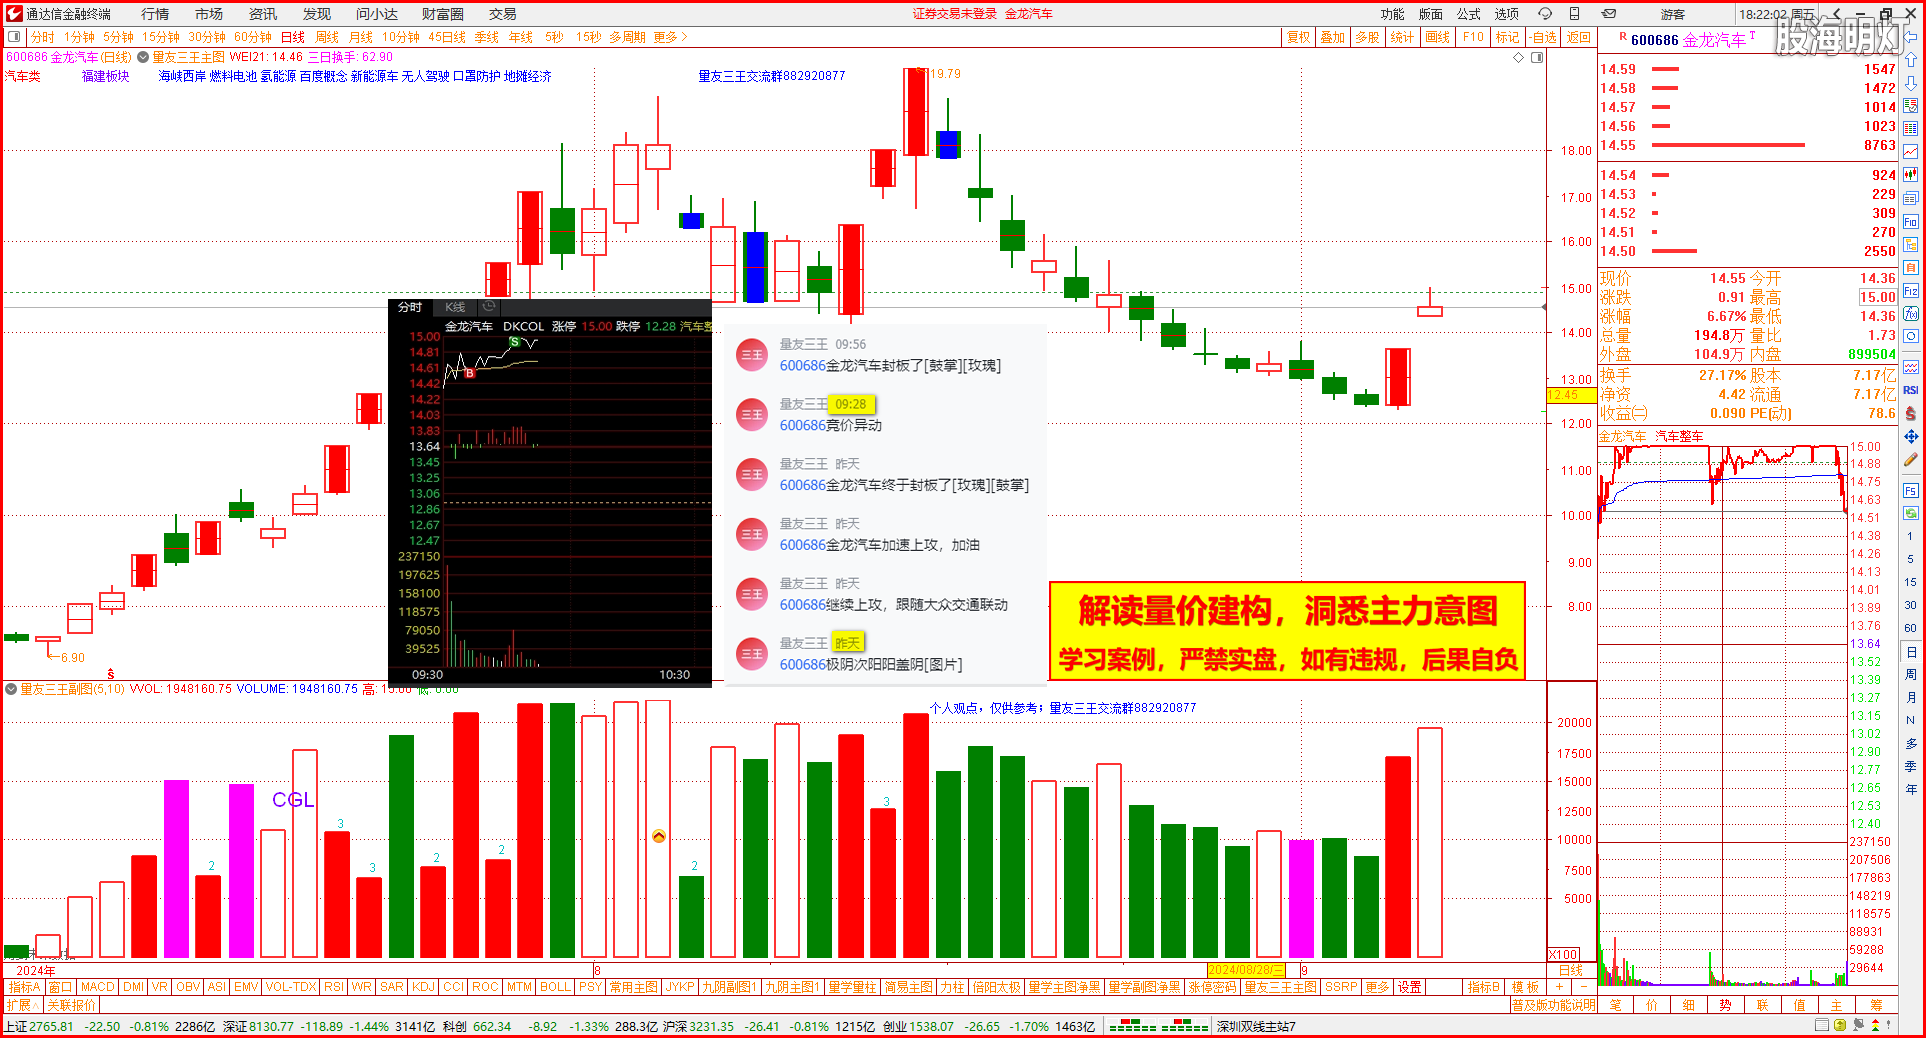Open the 指标A indicator selector
The height and width of the screenshot is (1038, 1926).
coord(24,987)
